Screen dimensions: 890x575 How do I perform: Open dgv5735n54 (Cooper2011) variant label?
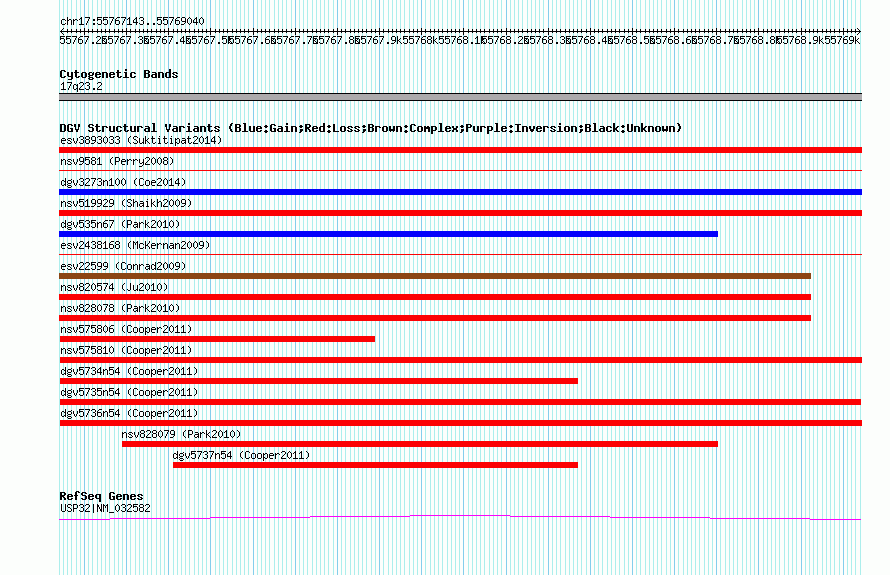tap(129, 392)
